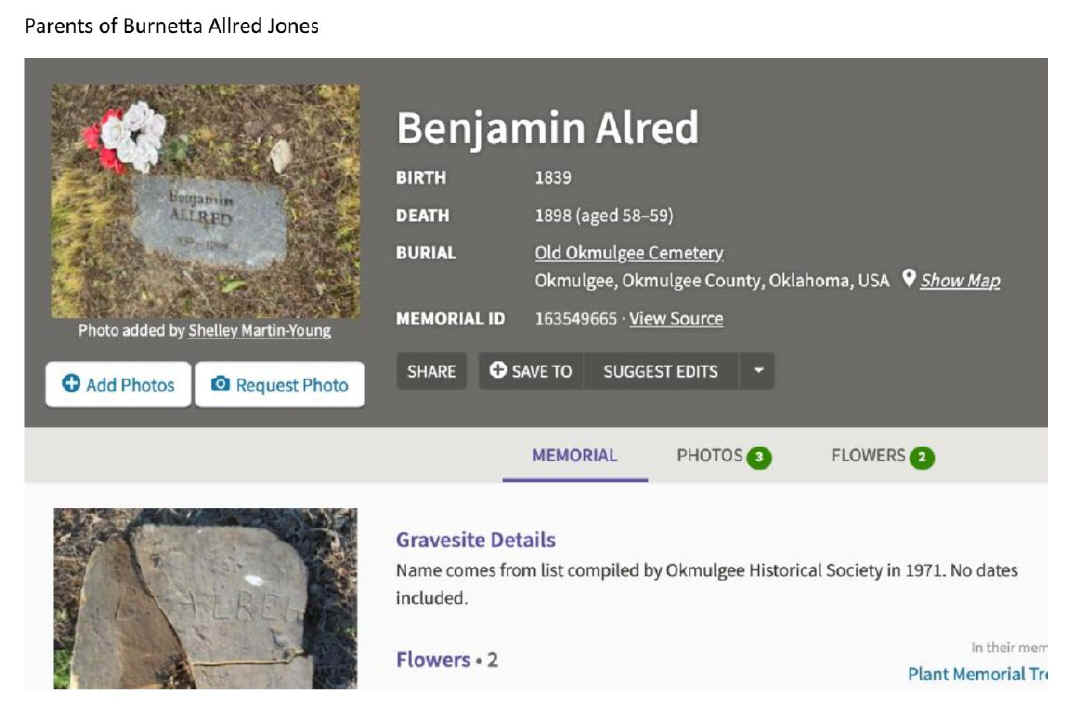Open Shelley Martin-Young contributor link
Viewport: 1067px width, 717px height.
[259, 331]
